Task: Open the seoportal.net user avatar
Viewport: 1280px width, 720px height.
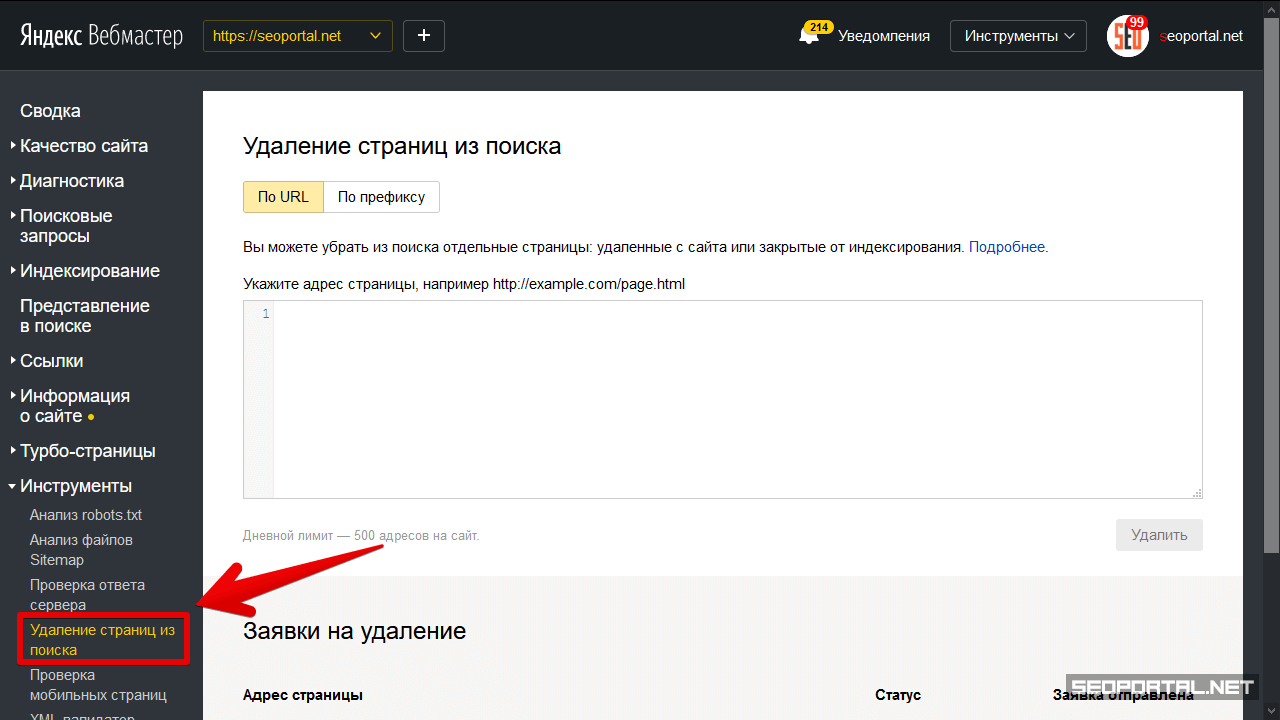Action: (x=1127, y=36)
